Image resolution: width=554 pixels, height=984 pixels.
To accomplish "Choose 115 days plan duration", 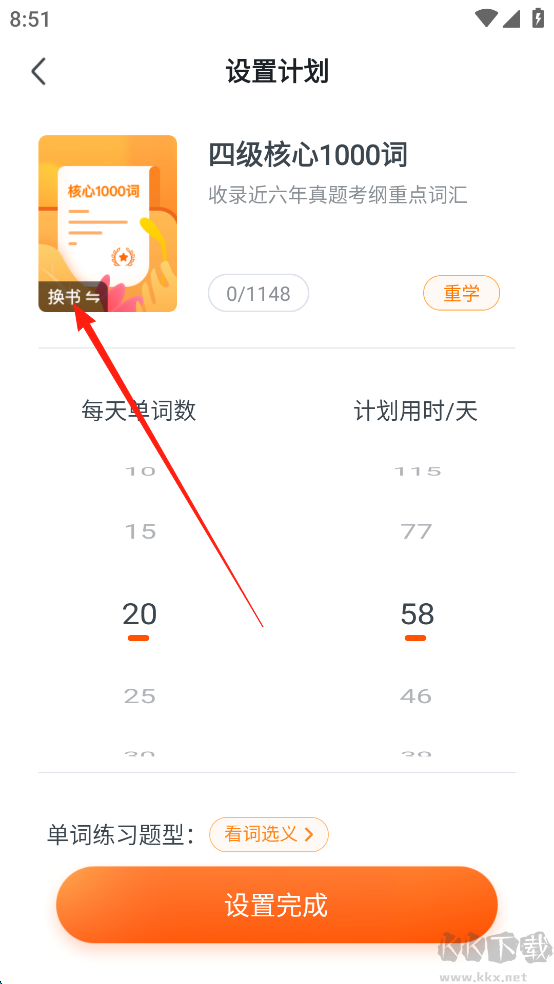I will click(x=417, y=471).
